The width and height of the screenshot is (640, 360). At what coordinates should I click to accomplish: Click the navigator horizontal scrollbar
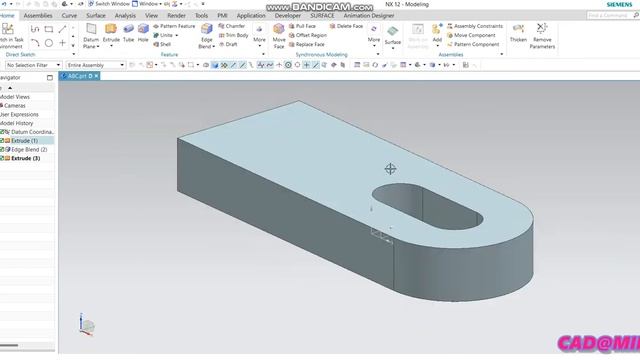(9, 345)
